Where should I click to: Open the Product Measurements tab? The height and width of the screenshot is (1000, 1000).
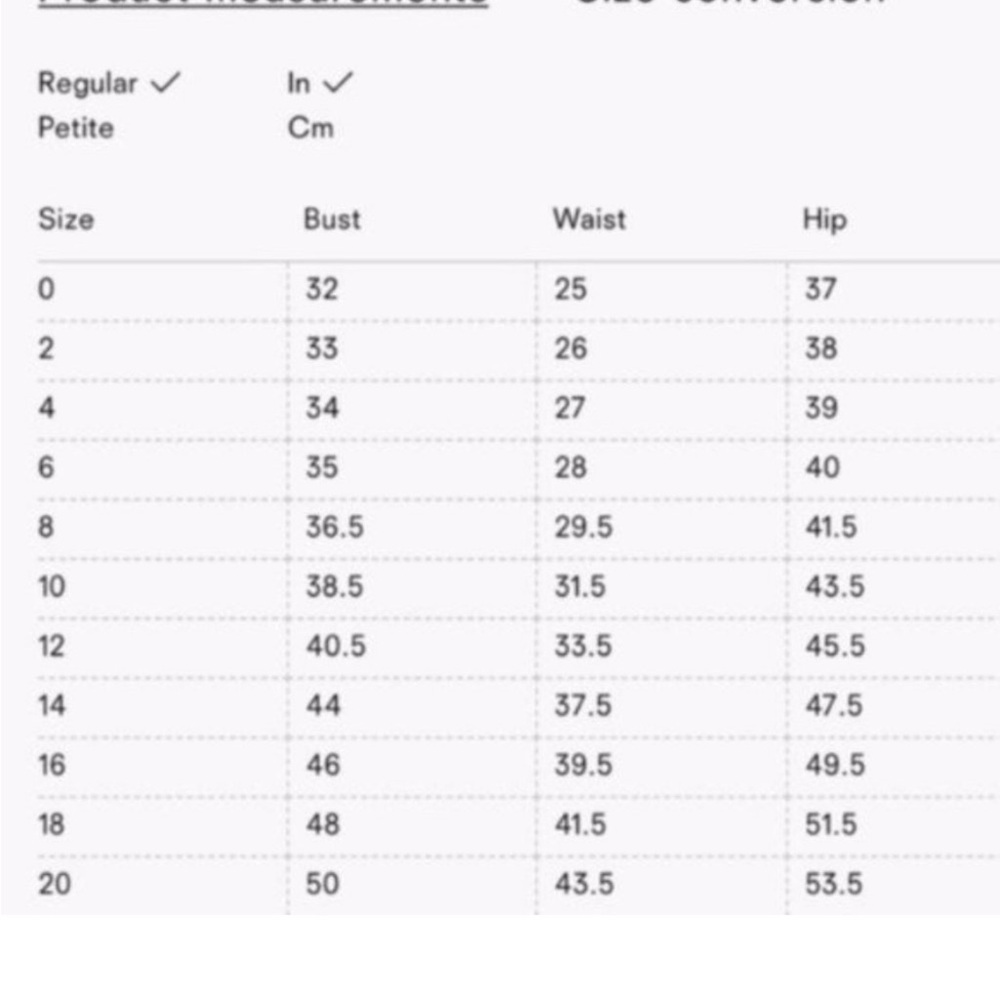[x=263, y=3]
